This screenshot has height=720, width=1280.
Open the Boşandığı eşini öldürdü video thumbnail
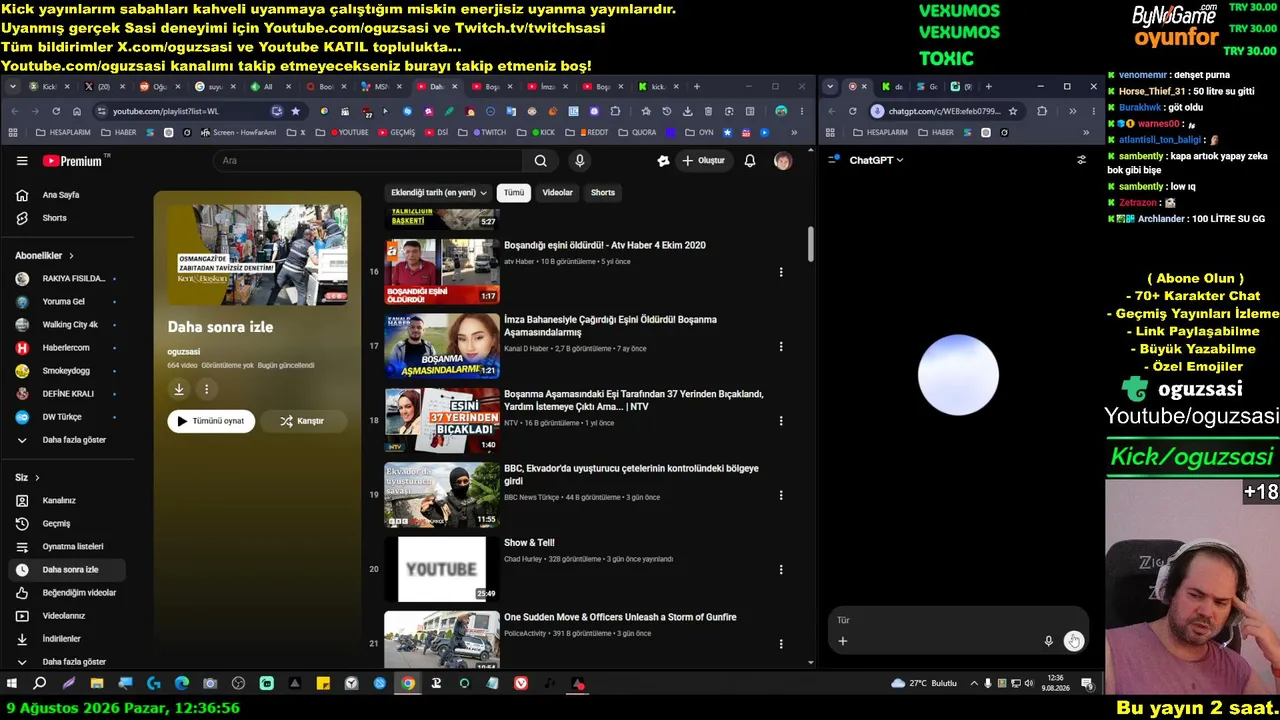coord(442,271)
